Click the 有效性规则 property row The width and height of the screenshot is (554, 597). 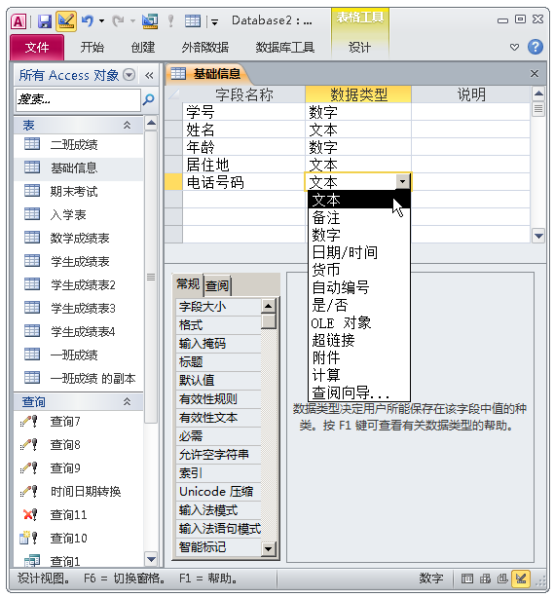pyautogui.click(x=219, y=399)
